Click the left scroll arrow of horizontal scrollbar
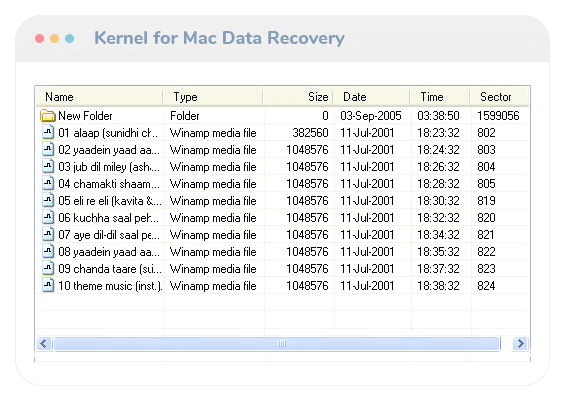The height and width of the screenshot is (401, 565). click(x=44, y=343)
